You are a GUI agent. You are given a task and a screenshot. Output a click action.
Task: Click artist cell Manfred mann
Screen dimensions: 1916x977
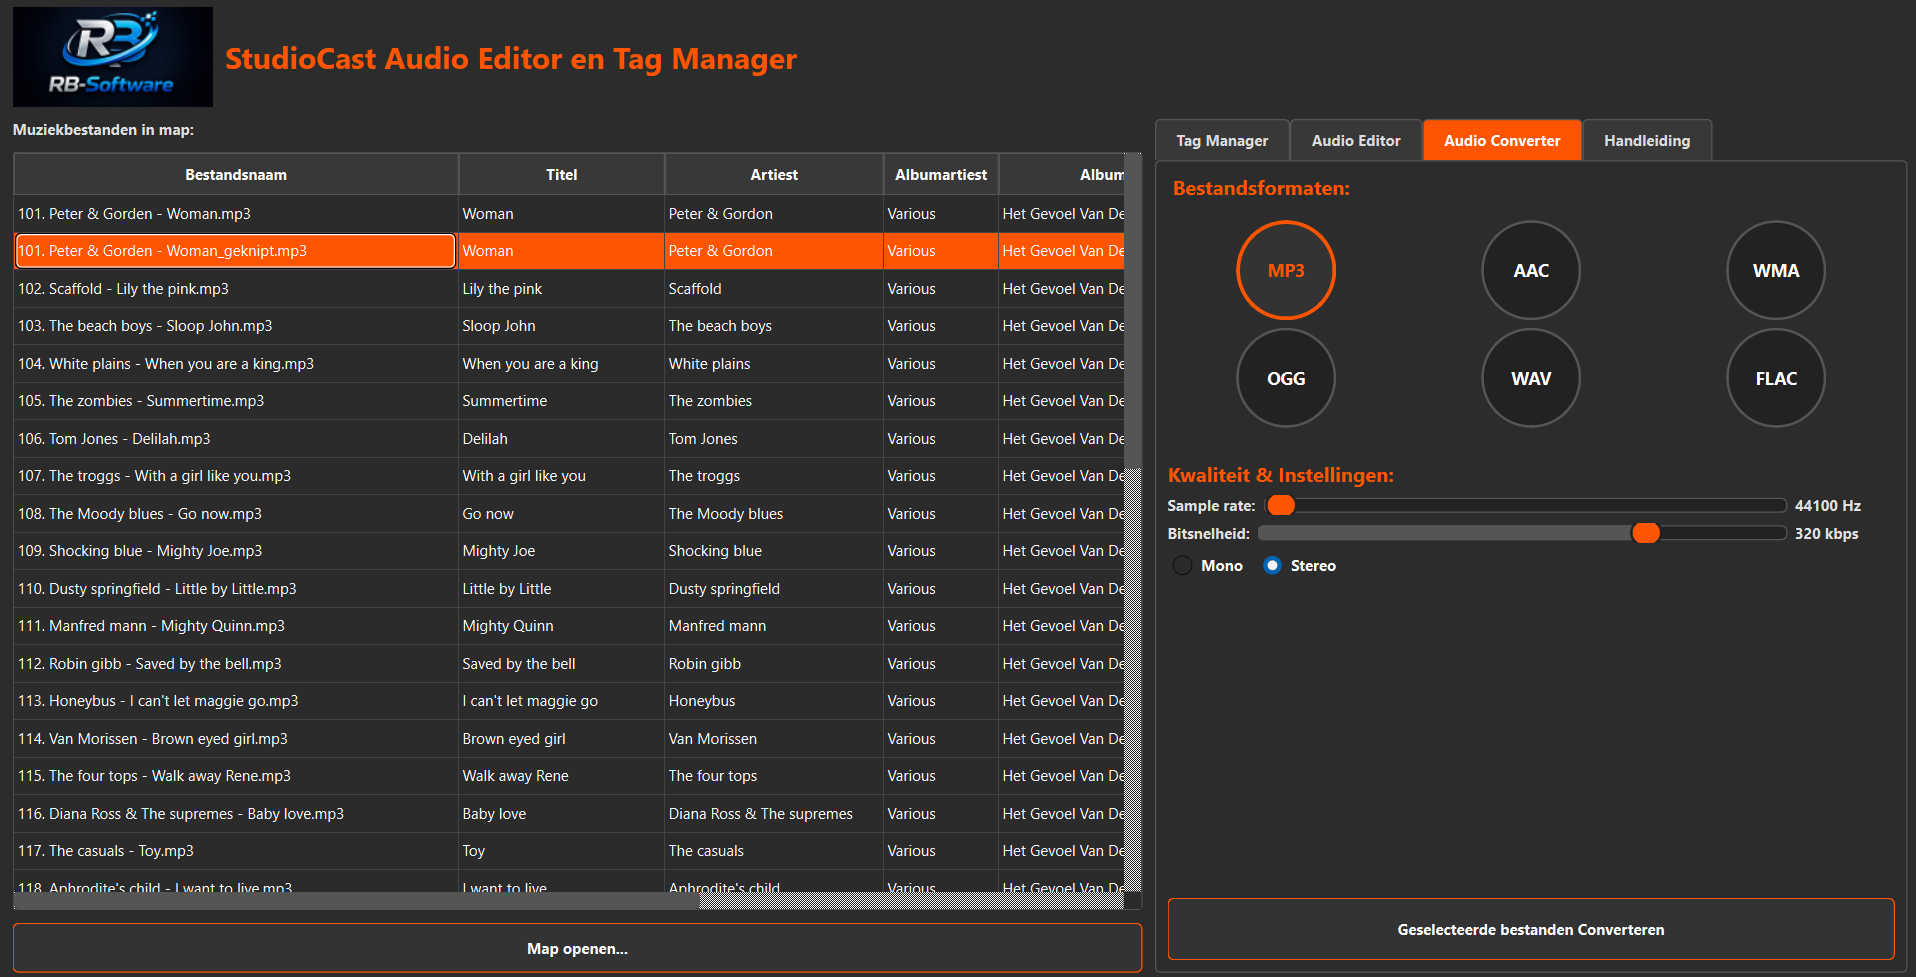(x=774, y=626)
